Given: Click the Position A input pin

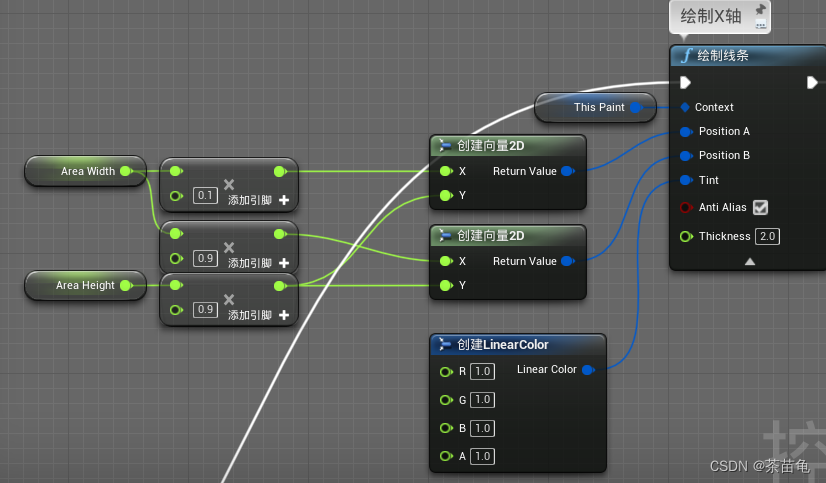Looking at the screenshot, I should [x=686, y=132].
